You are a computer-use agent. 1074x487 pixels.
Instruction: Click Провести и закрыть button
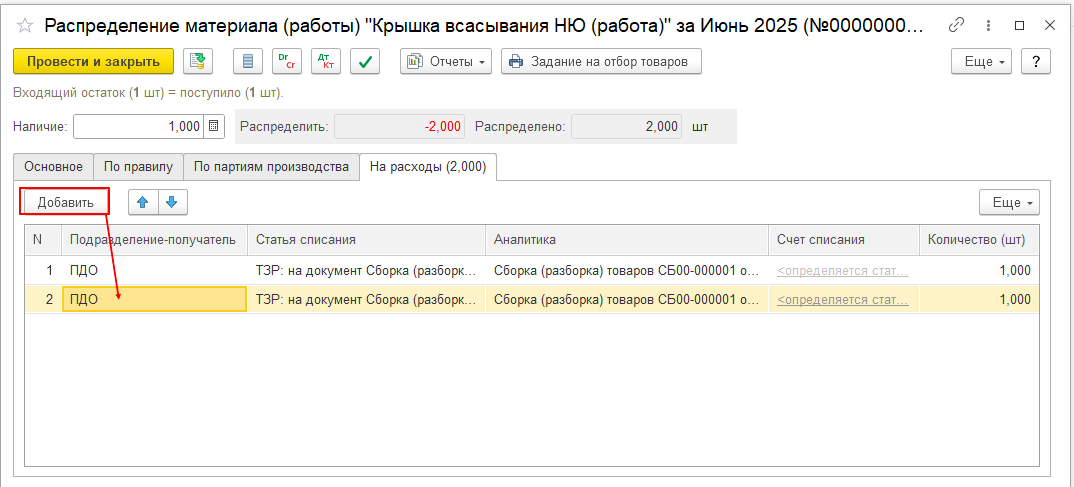[x=93, y=62]
